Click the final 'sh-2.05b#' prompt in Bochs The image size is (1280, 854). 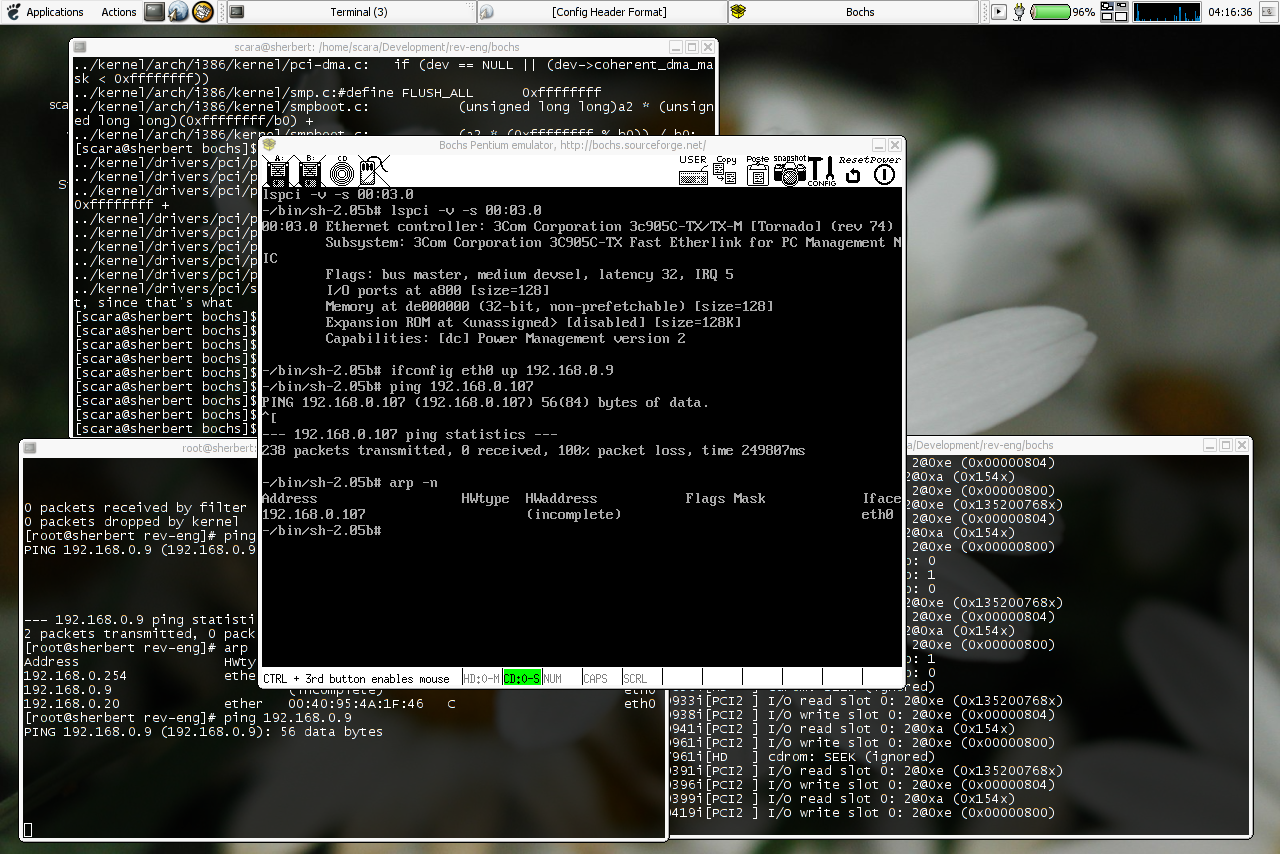click(x=320, y=530)
